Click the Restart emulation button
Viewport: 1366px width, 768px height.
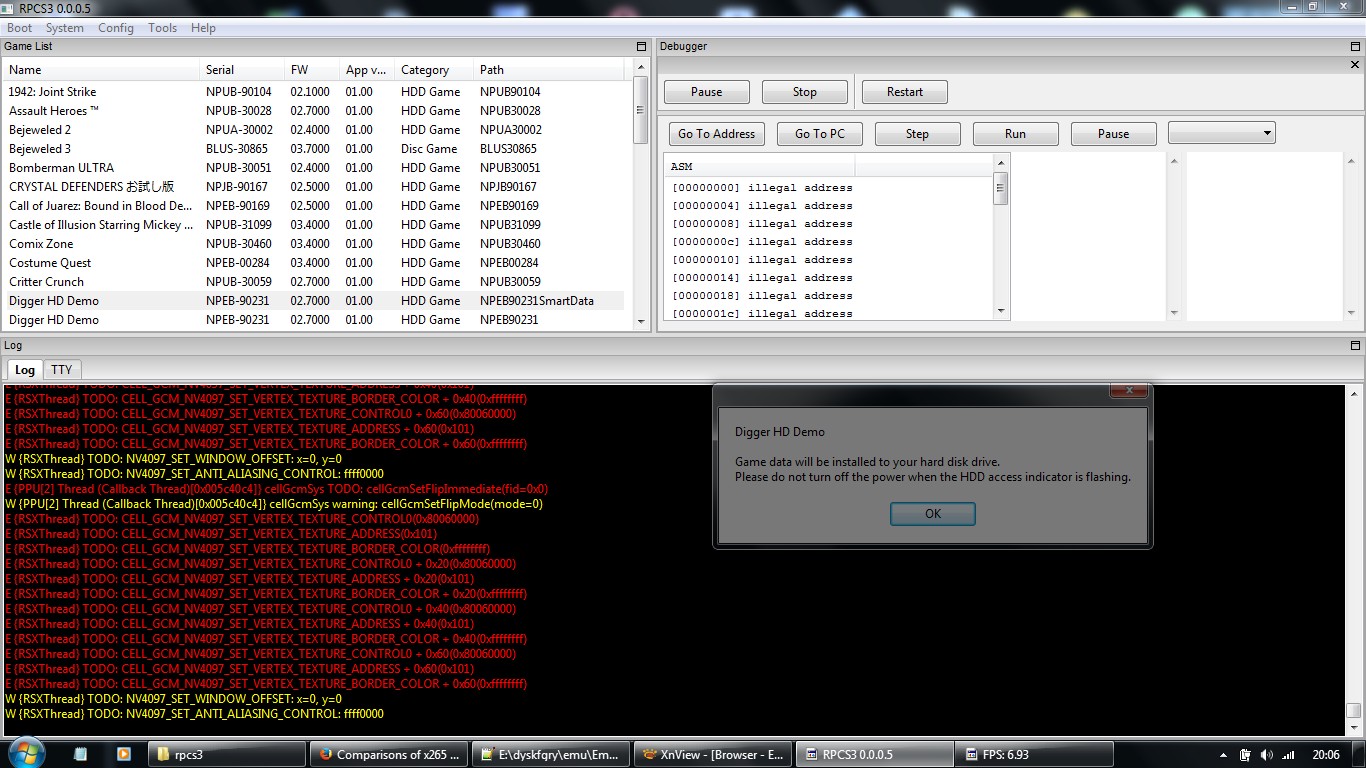click(x=904, y=92)
